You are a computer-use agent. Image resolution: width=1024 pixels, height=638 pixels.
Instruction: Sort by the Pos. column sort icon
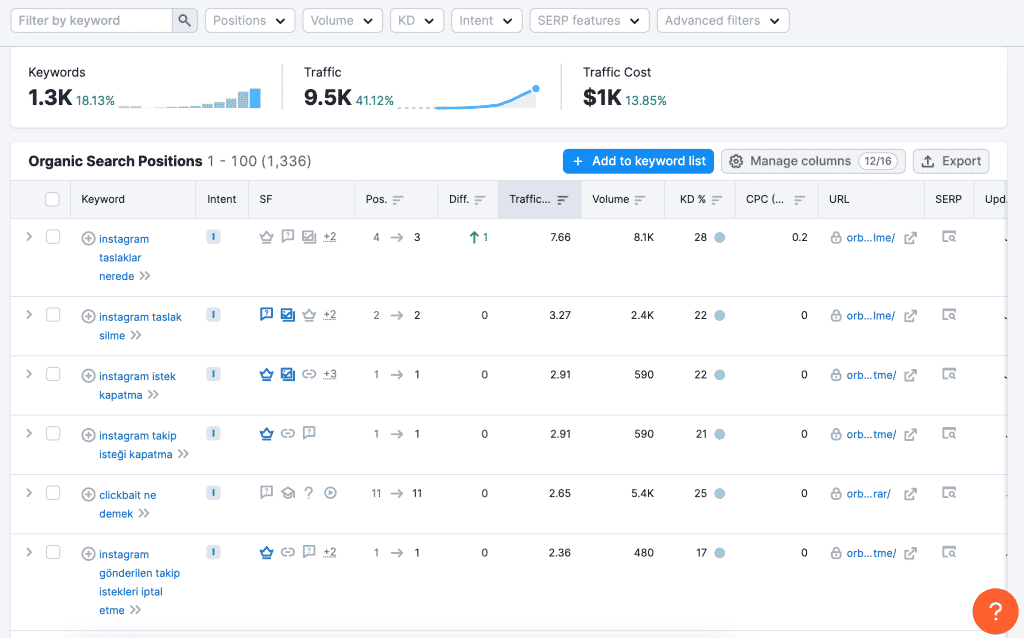tap(398, 200)
